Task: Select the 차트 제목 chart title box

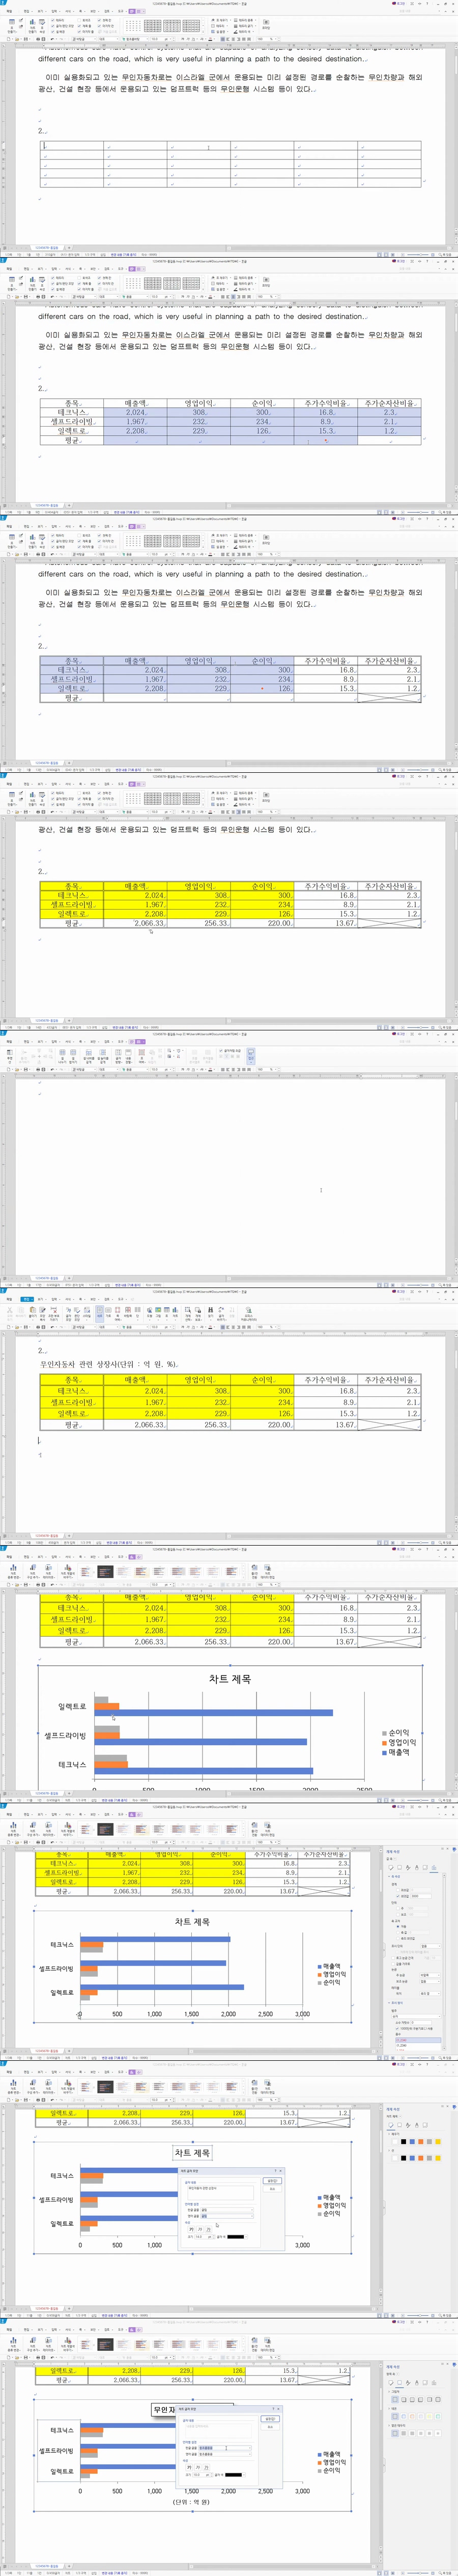Action: pyautogui.click(x=192, y=2152)
